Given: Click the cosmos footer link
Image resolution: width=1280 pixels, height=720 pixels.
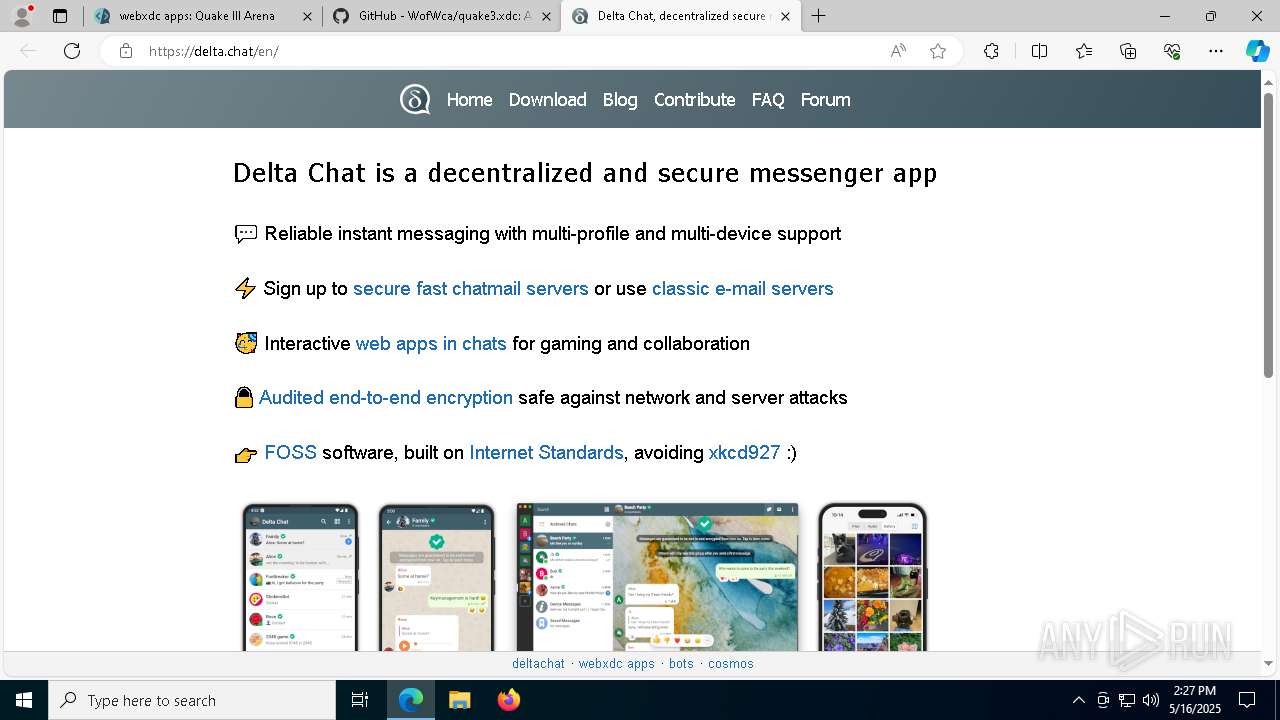Looking at the screenshot, I should tap(731, 664).
